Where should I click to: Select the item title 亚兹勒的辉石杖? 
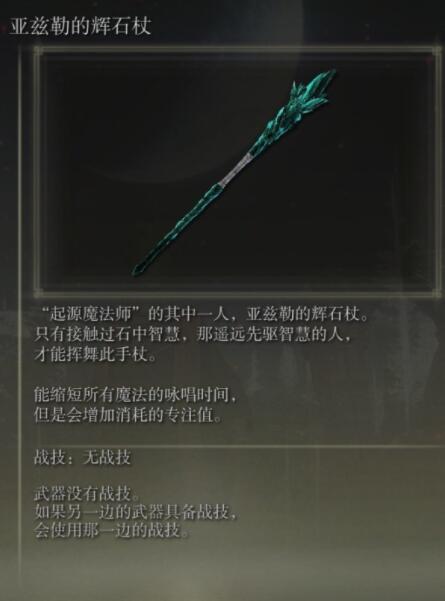(x=80, y=26)
